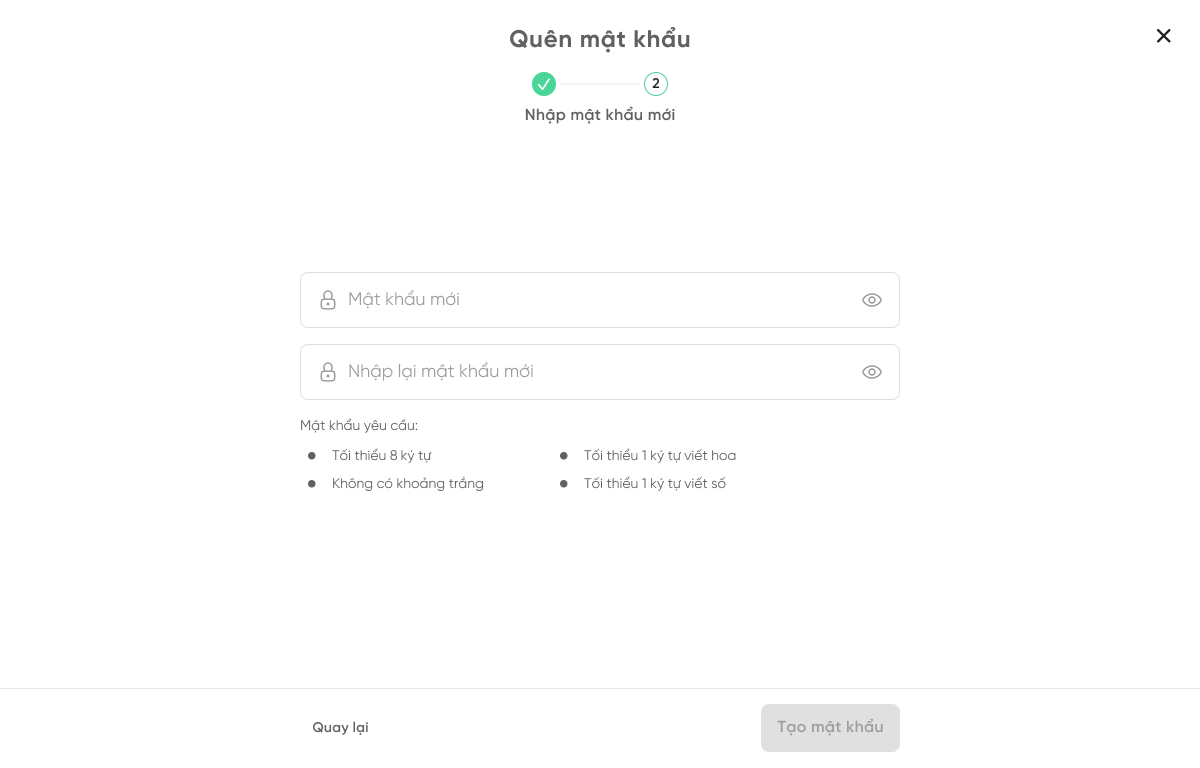
Task: Click the green checkmark for completed step 1
Action: click(544, 84)
